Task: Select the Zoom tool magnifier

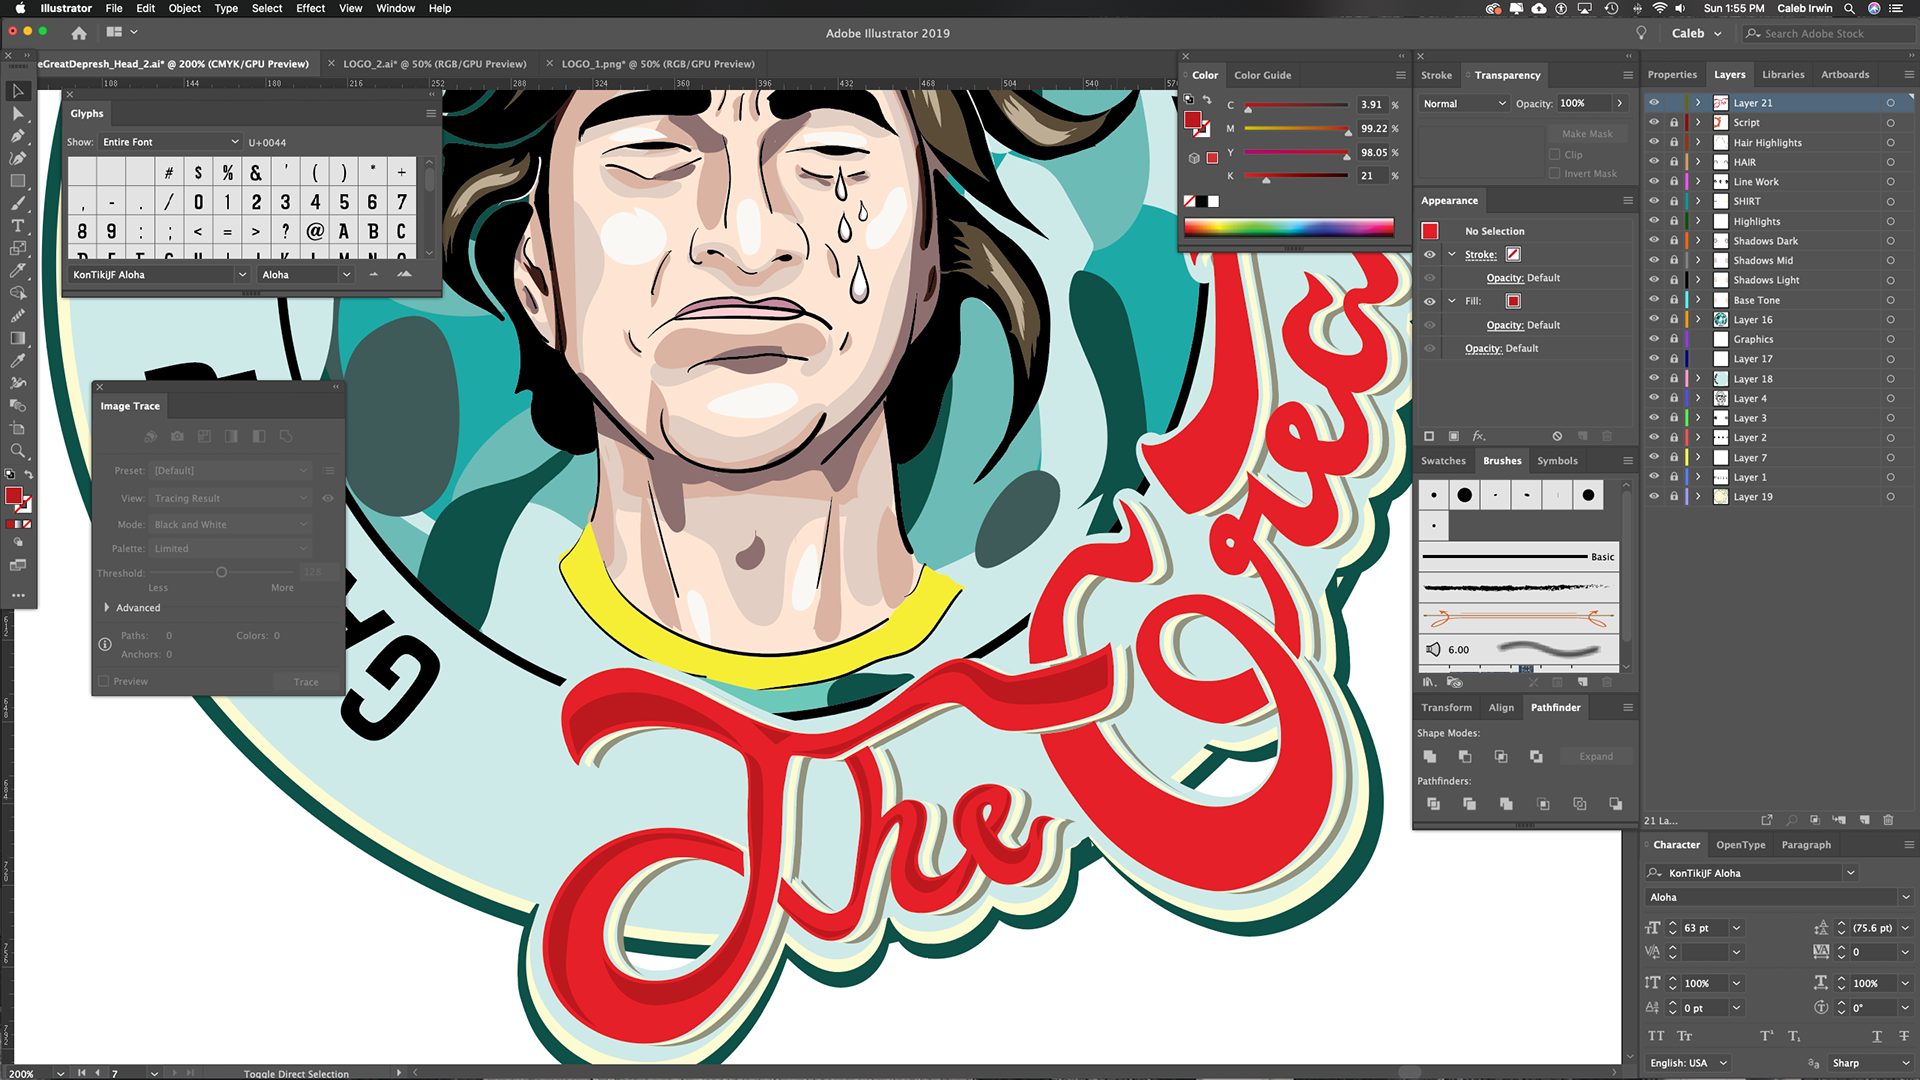Action: coord(18,451)
